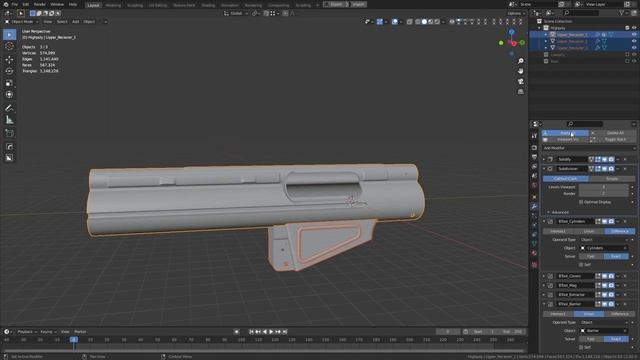Toggle Self checkbox under BTool_Barrier
Screen dimensions: 640x360
pyautogui.click(x=581, y=347)
